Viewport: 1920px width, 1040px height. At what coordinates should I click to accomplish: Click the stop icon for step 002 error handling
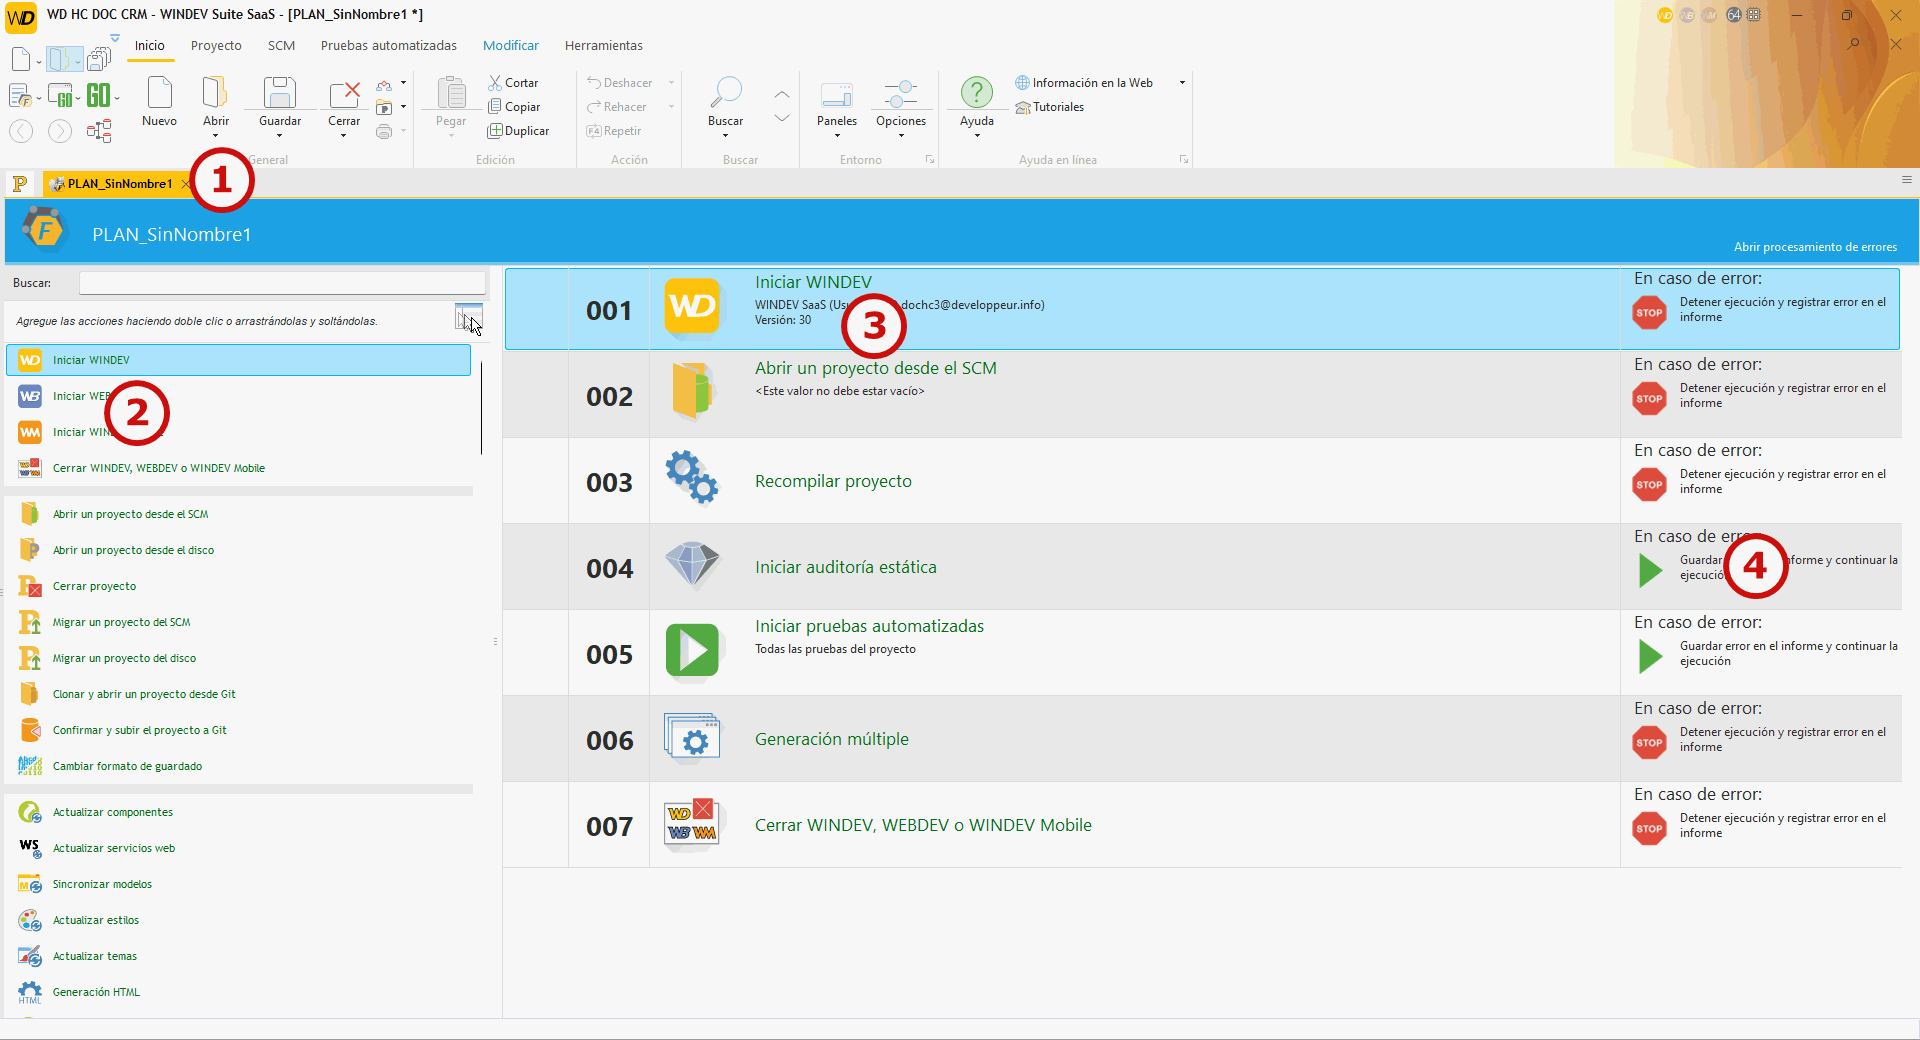(x=1649, y=399)
